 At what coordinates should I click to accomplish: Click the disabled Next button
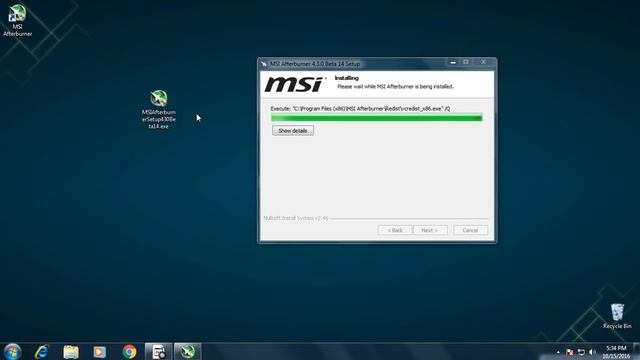pos(430,230)
